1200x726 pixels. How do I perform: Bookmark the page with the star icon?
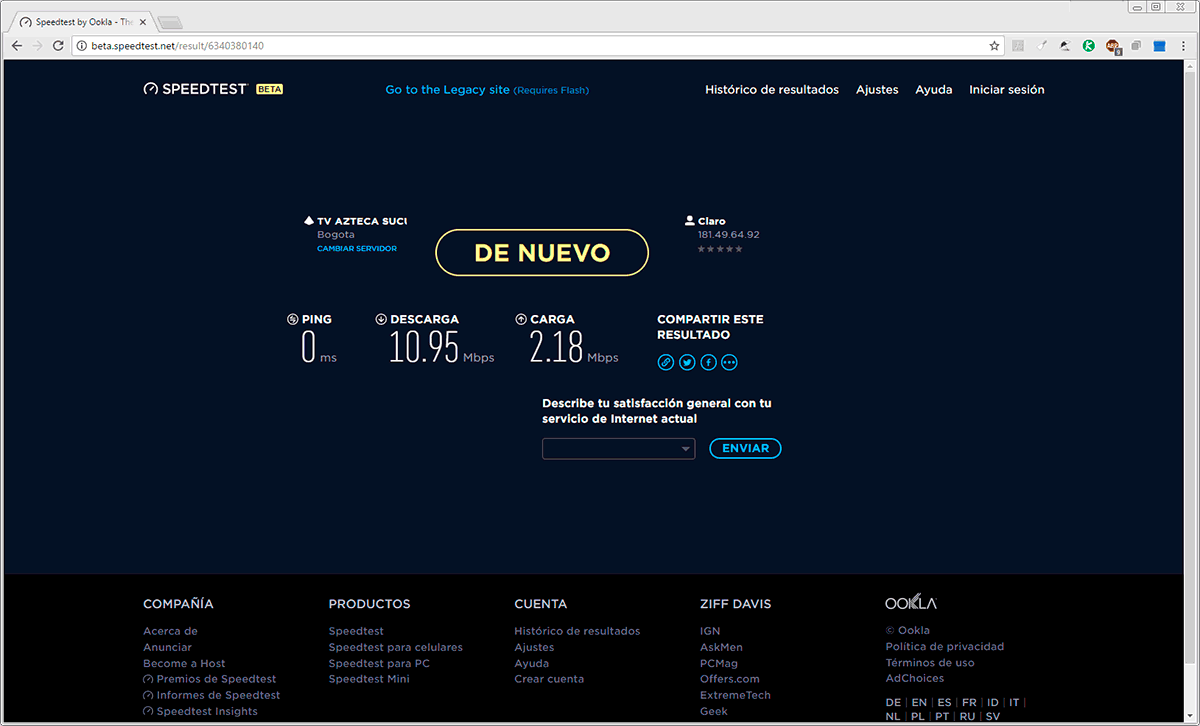point(994,46)
